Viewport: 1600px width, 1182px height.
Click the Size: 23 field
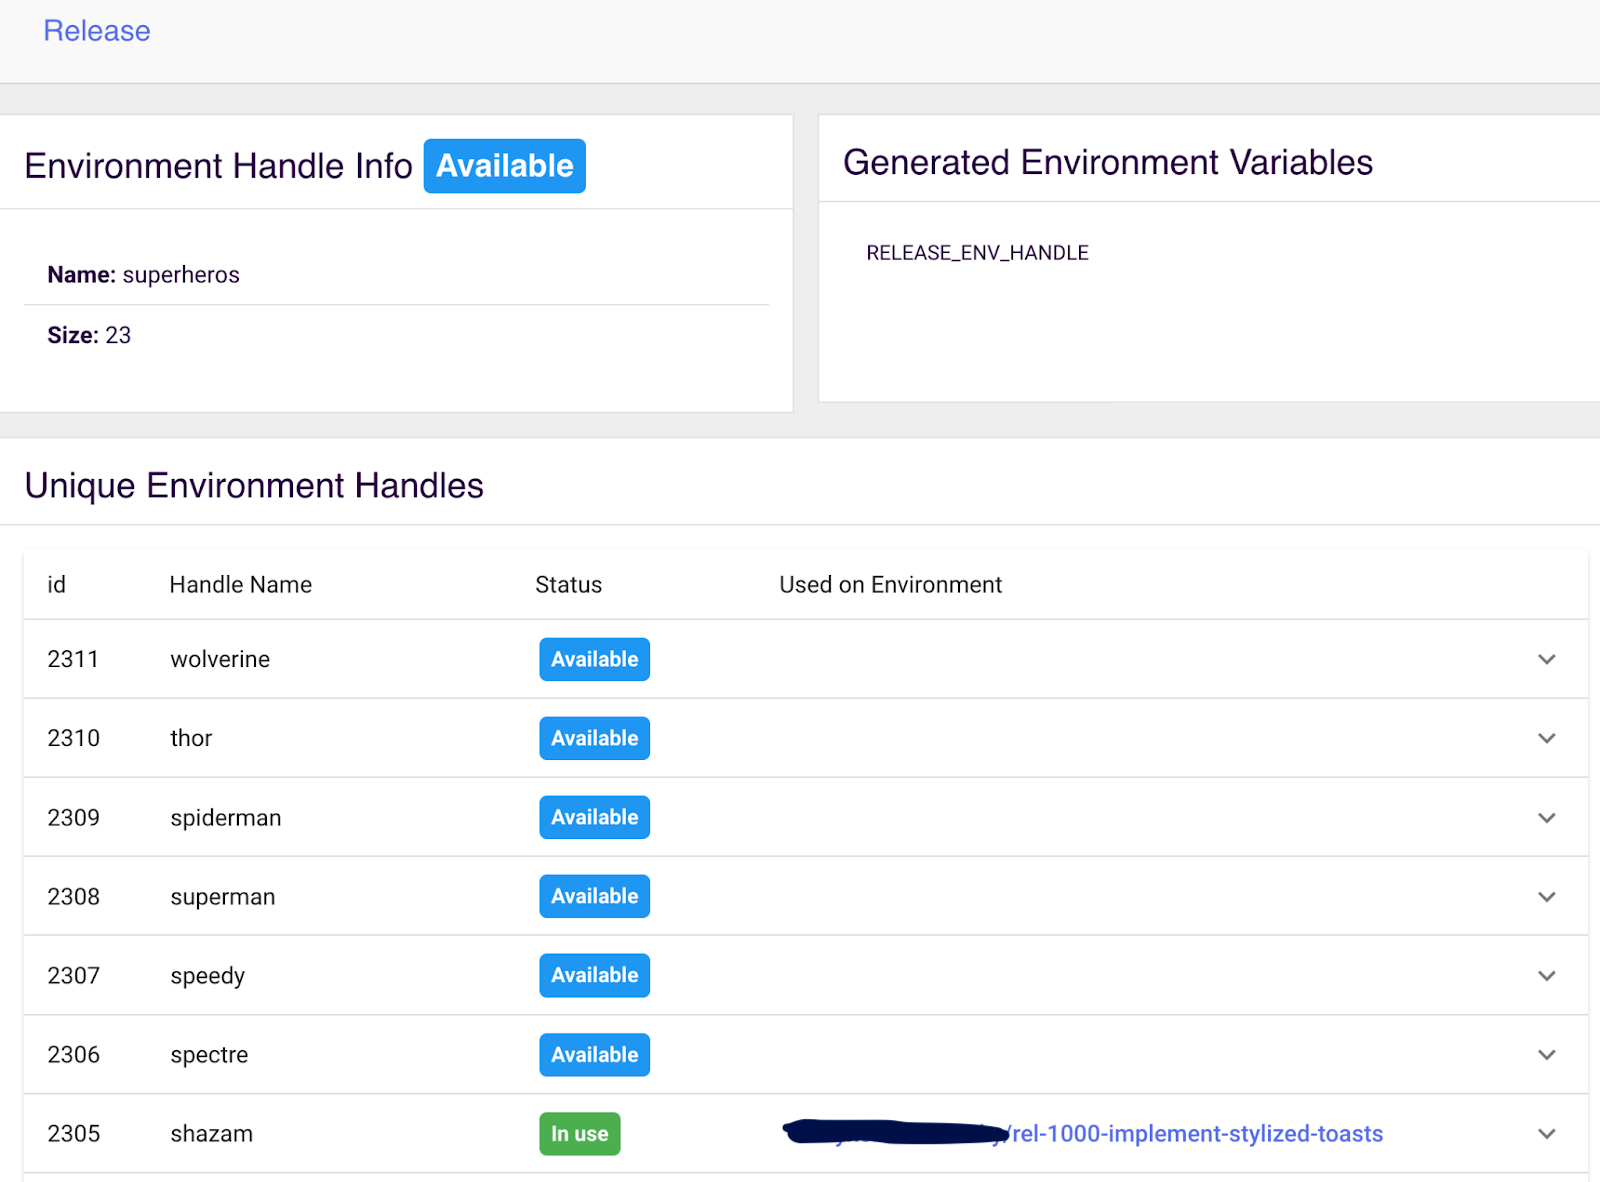(88, 335)
